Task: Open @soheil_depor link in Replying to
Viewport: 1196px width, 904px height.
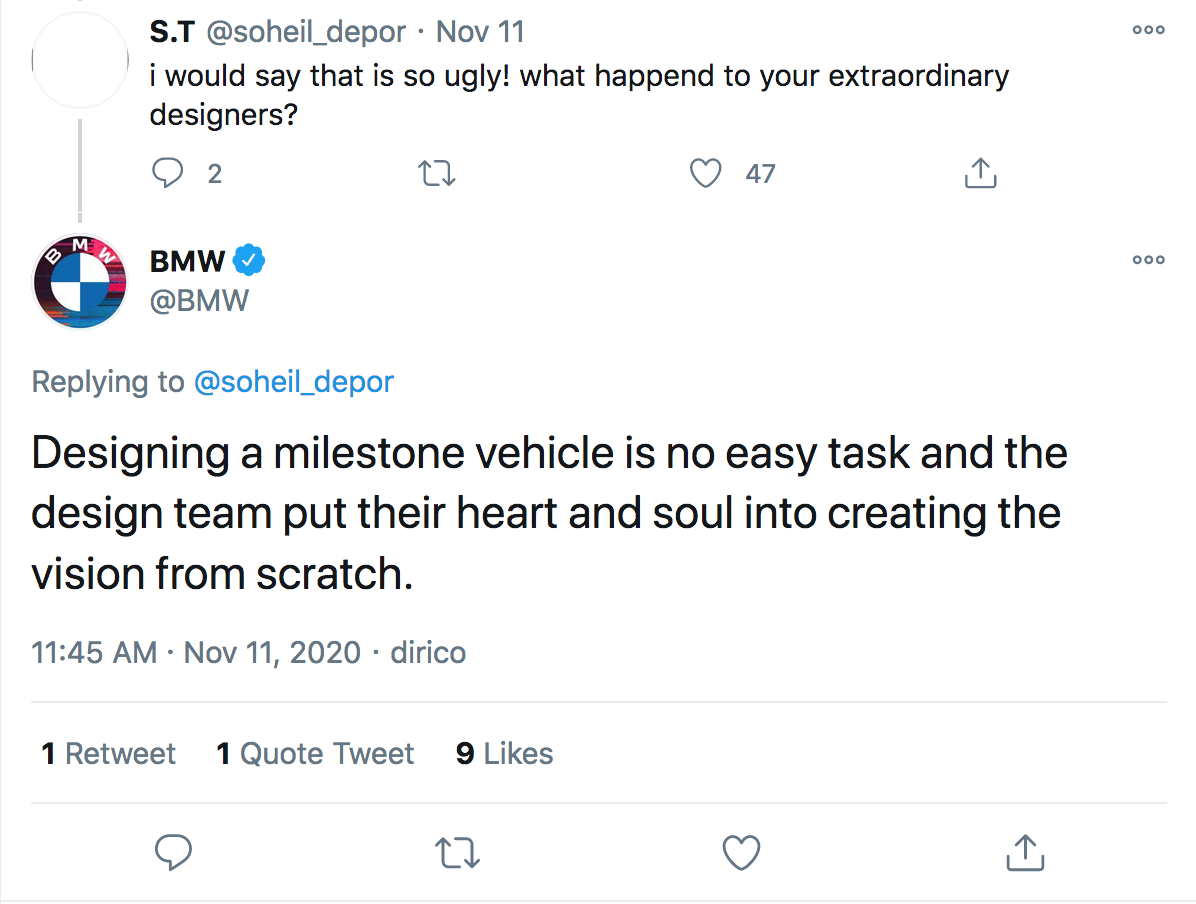Action: pyautogui.click(x=293, y=381)
